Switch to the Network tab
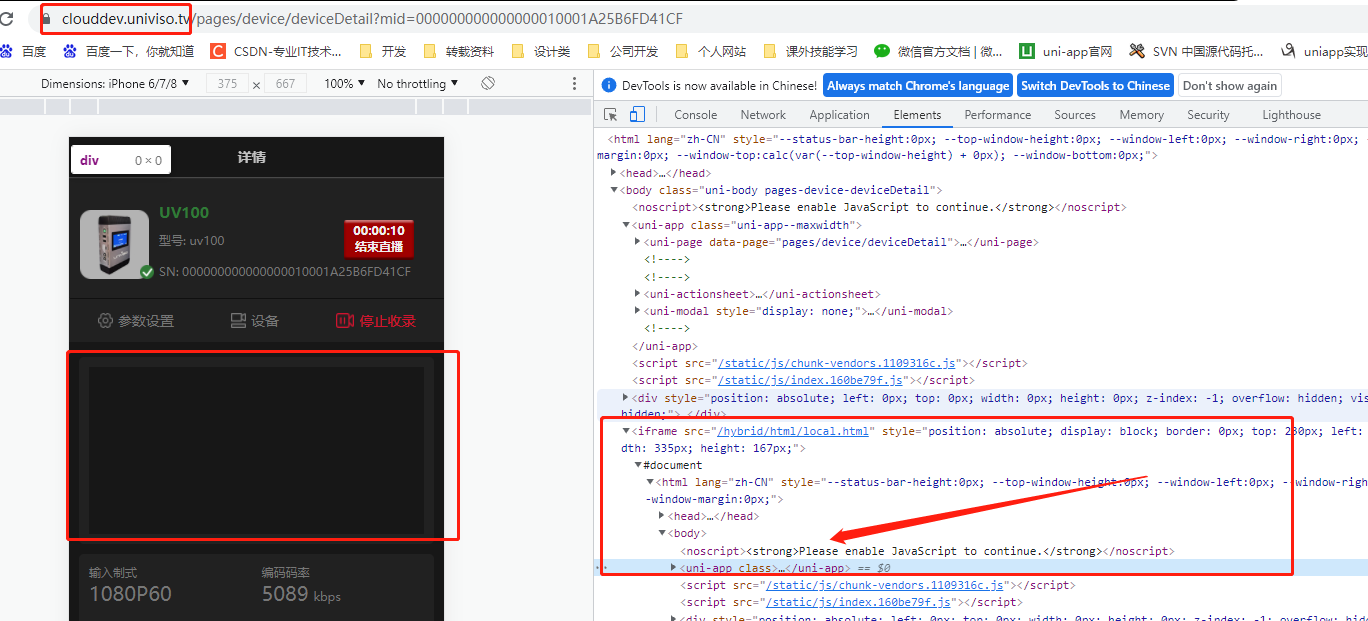This screenshot has width=1368, height=621. click(x=763, y=115)
